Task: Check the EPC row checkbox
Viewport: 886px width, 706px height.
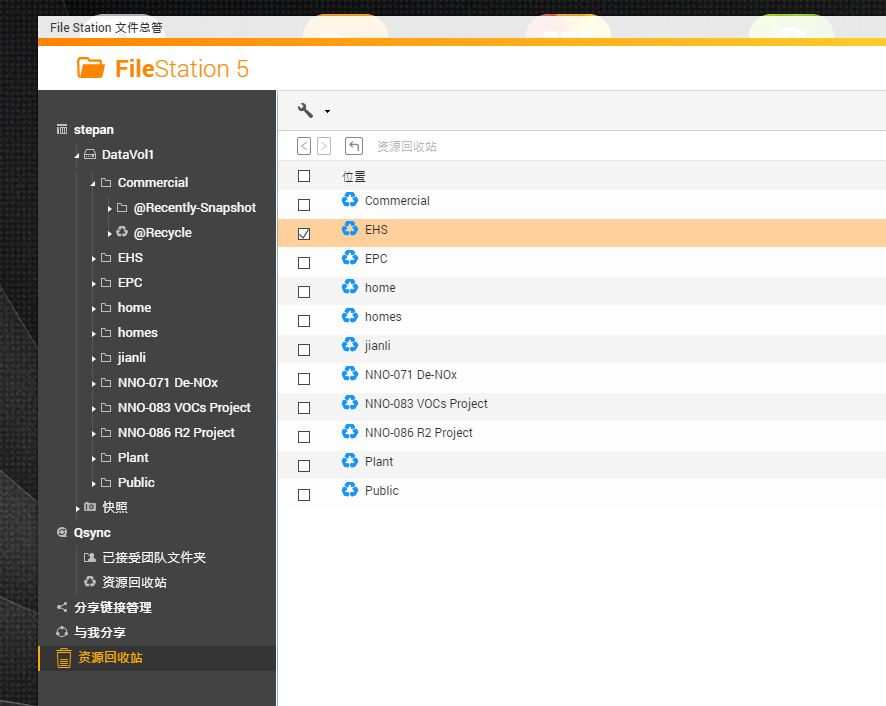Action: coord(304,263)
